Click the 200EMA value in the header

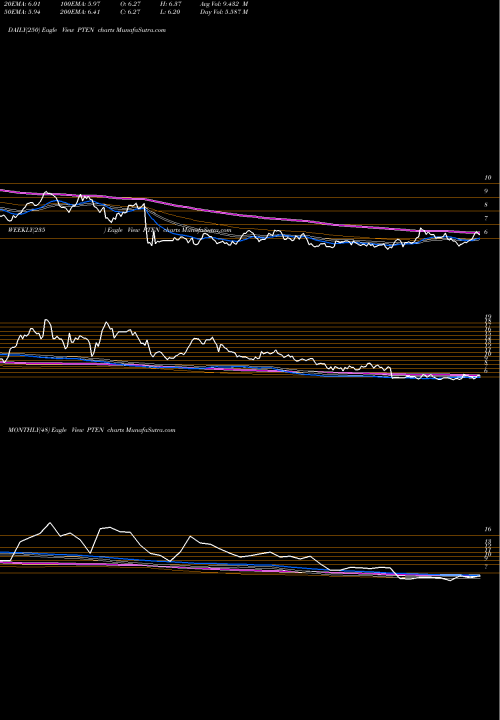pos(79,12)
